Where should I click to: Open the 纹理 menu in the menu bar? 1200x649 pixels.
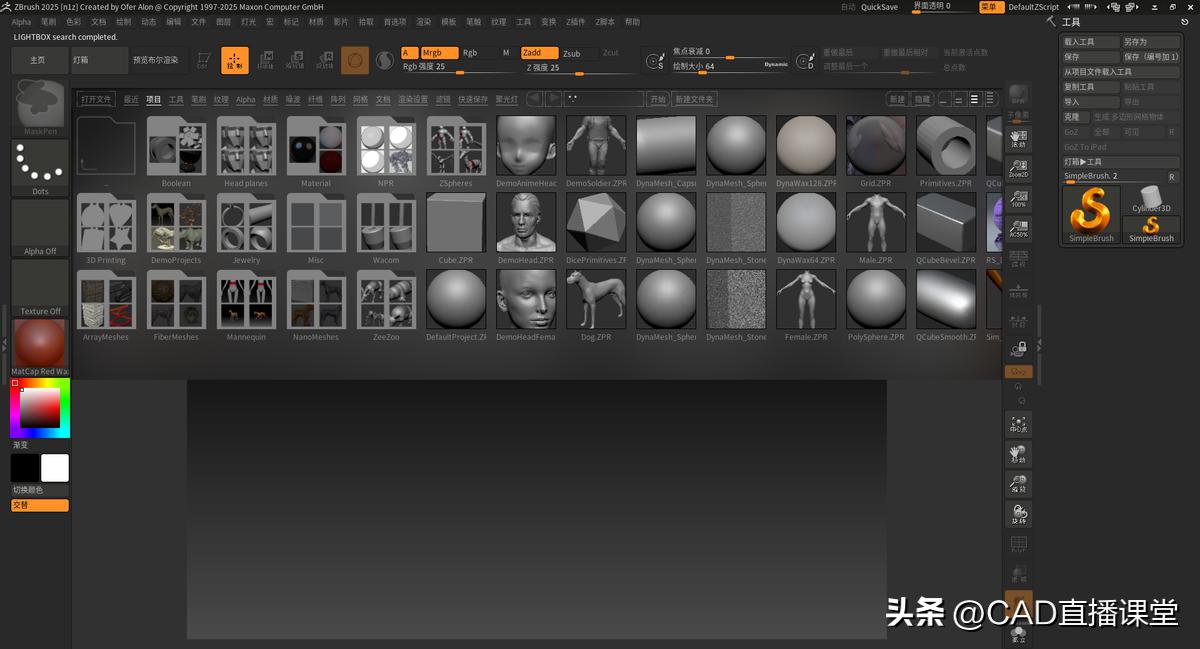pyautogui.click(x=498, y=21)
